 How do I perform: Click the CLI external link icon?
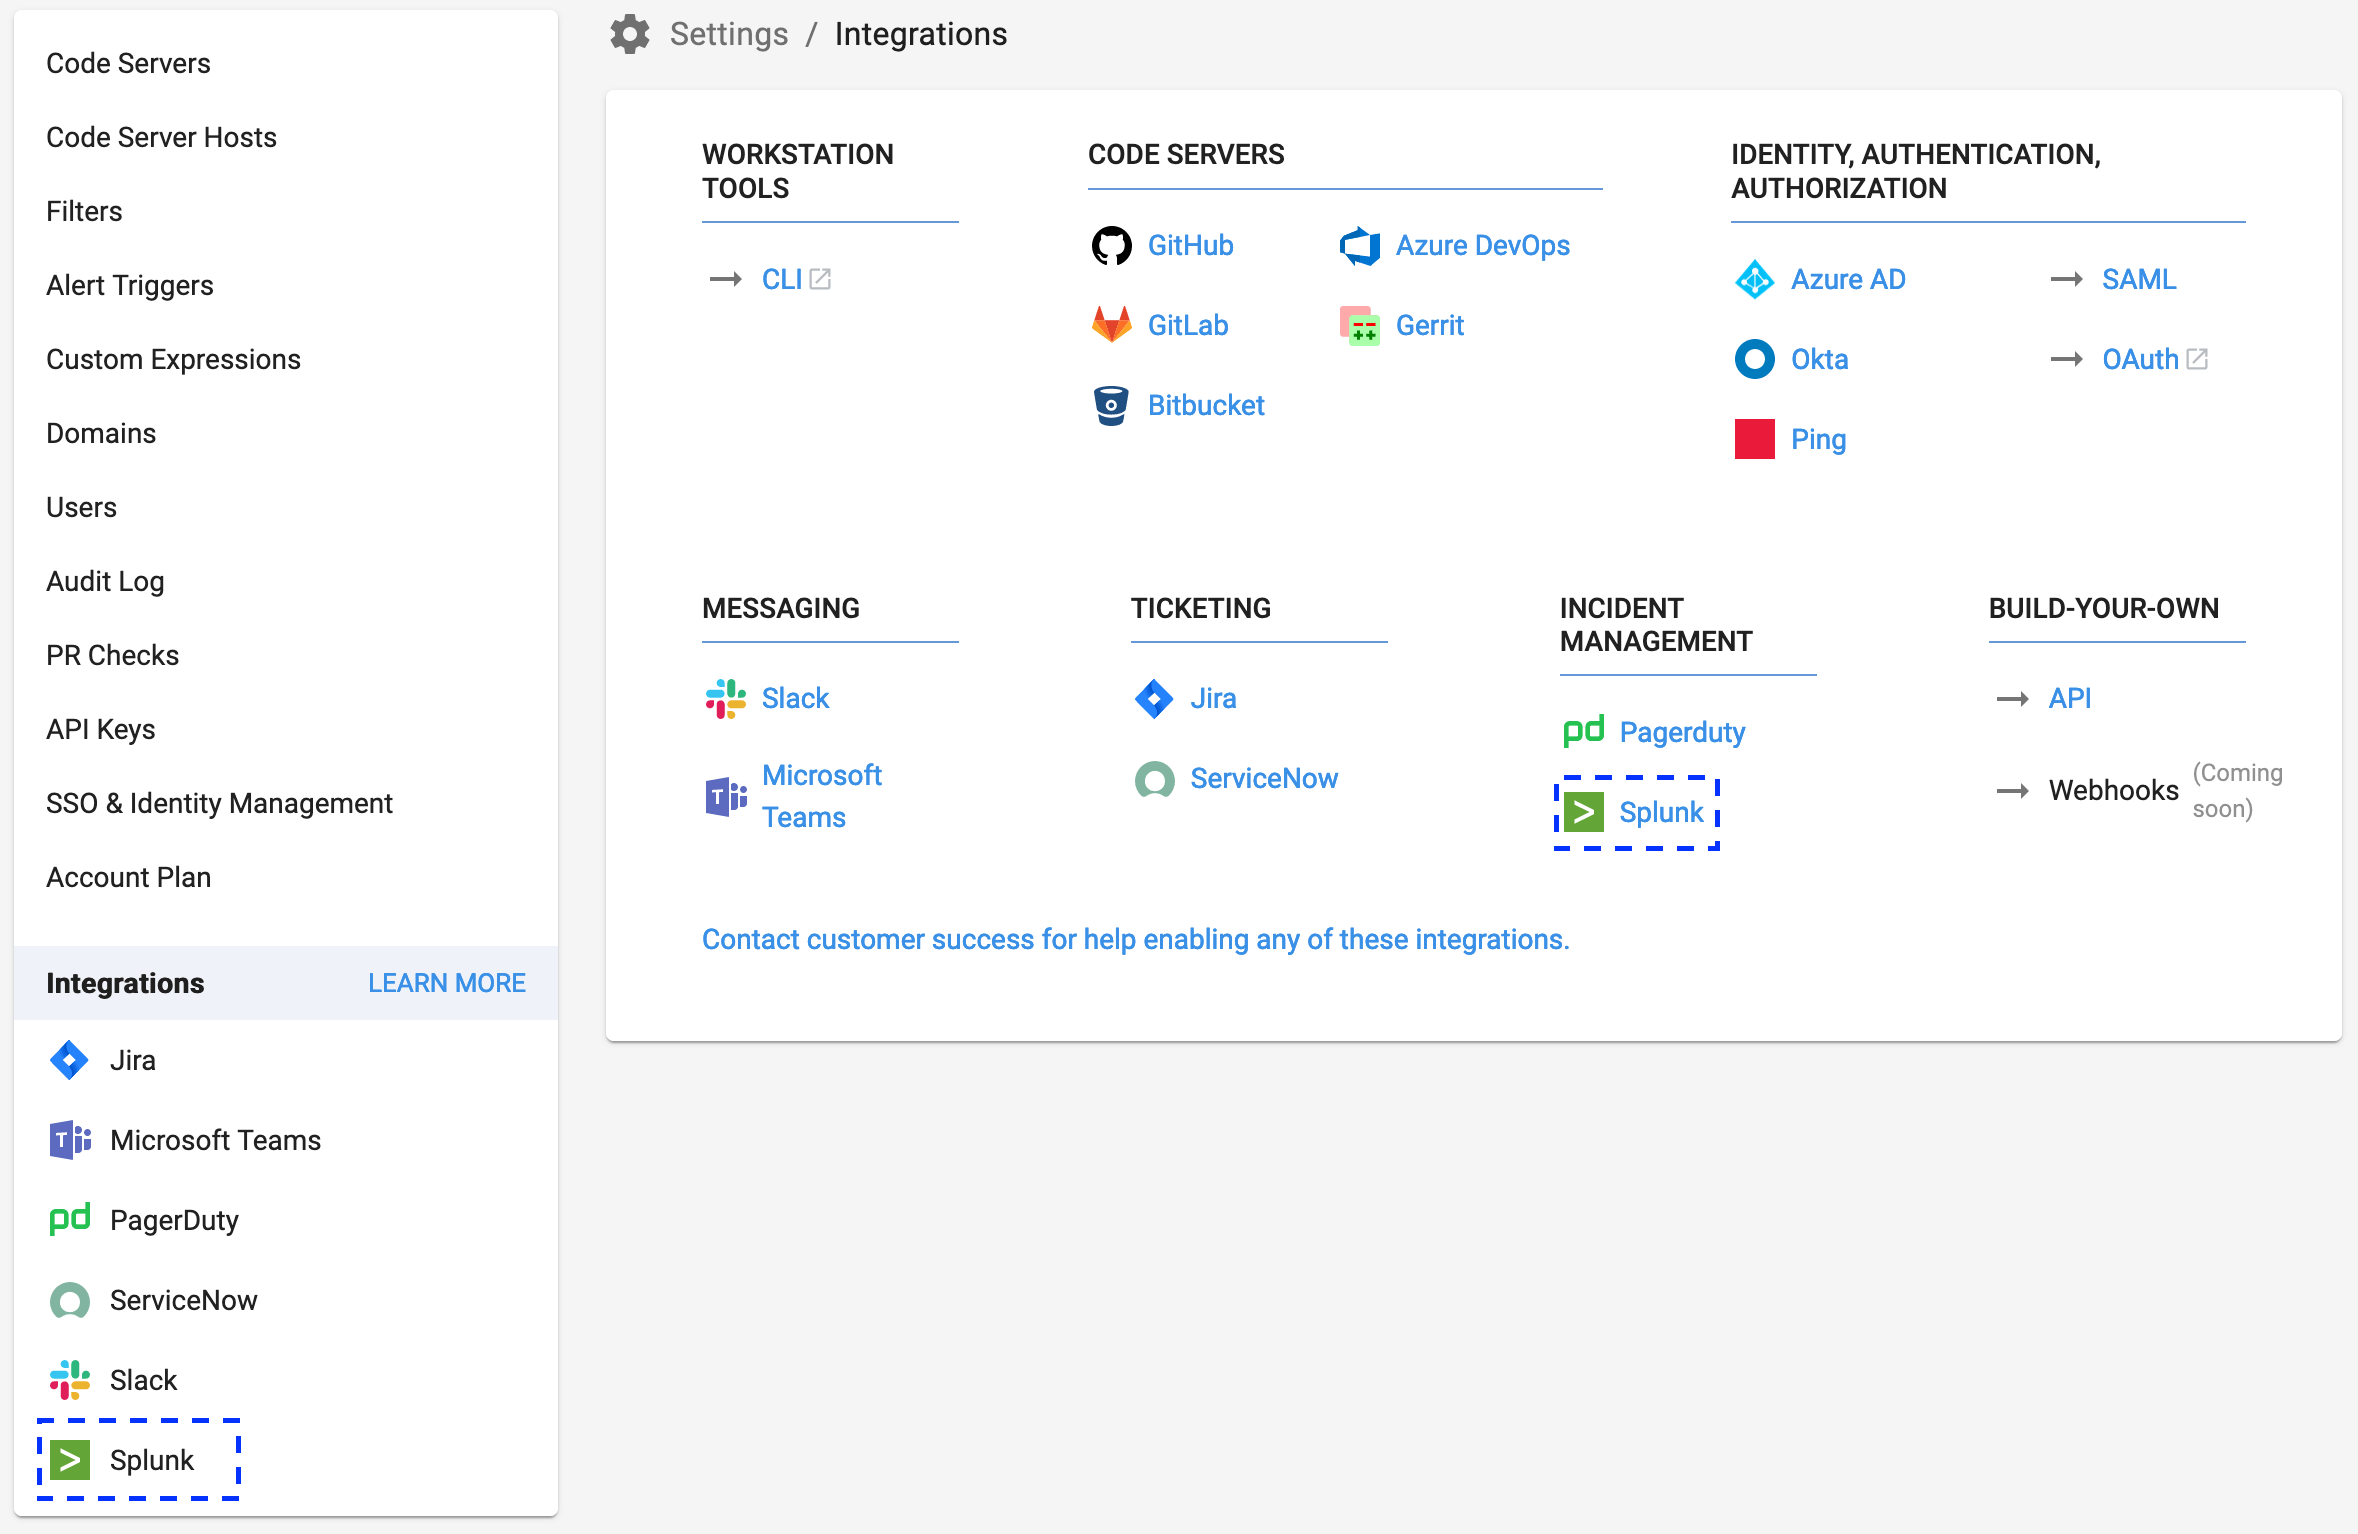820,279
